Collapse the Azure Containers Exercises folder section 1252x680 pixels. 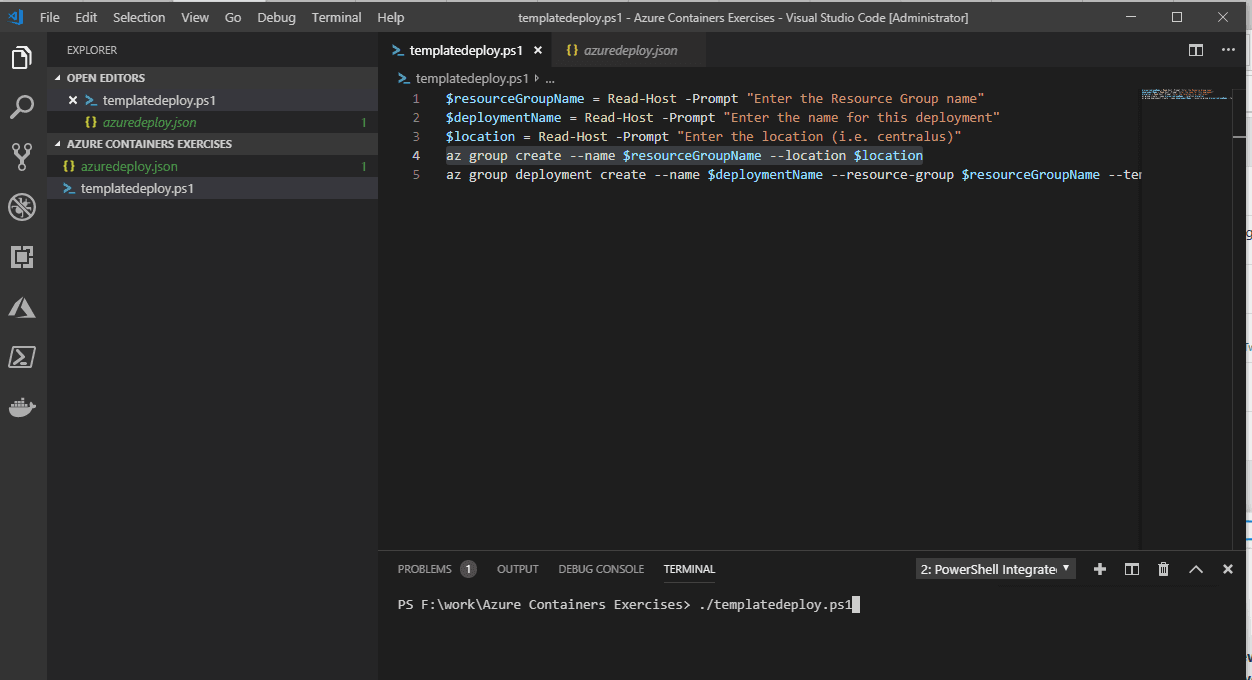point(212,144)
